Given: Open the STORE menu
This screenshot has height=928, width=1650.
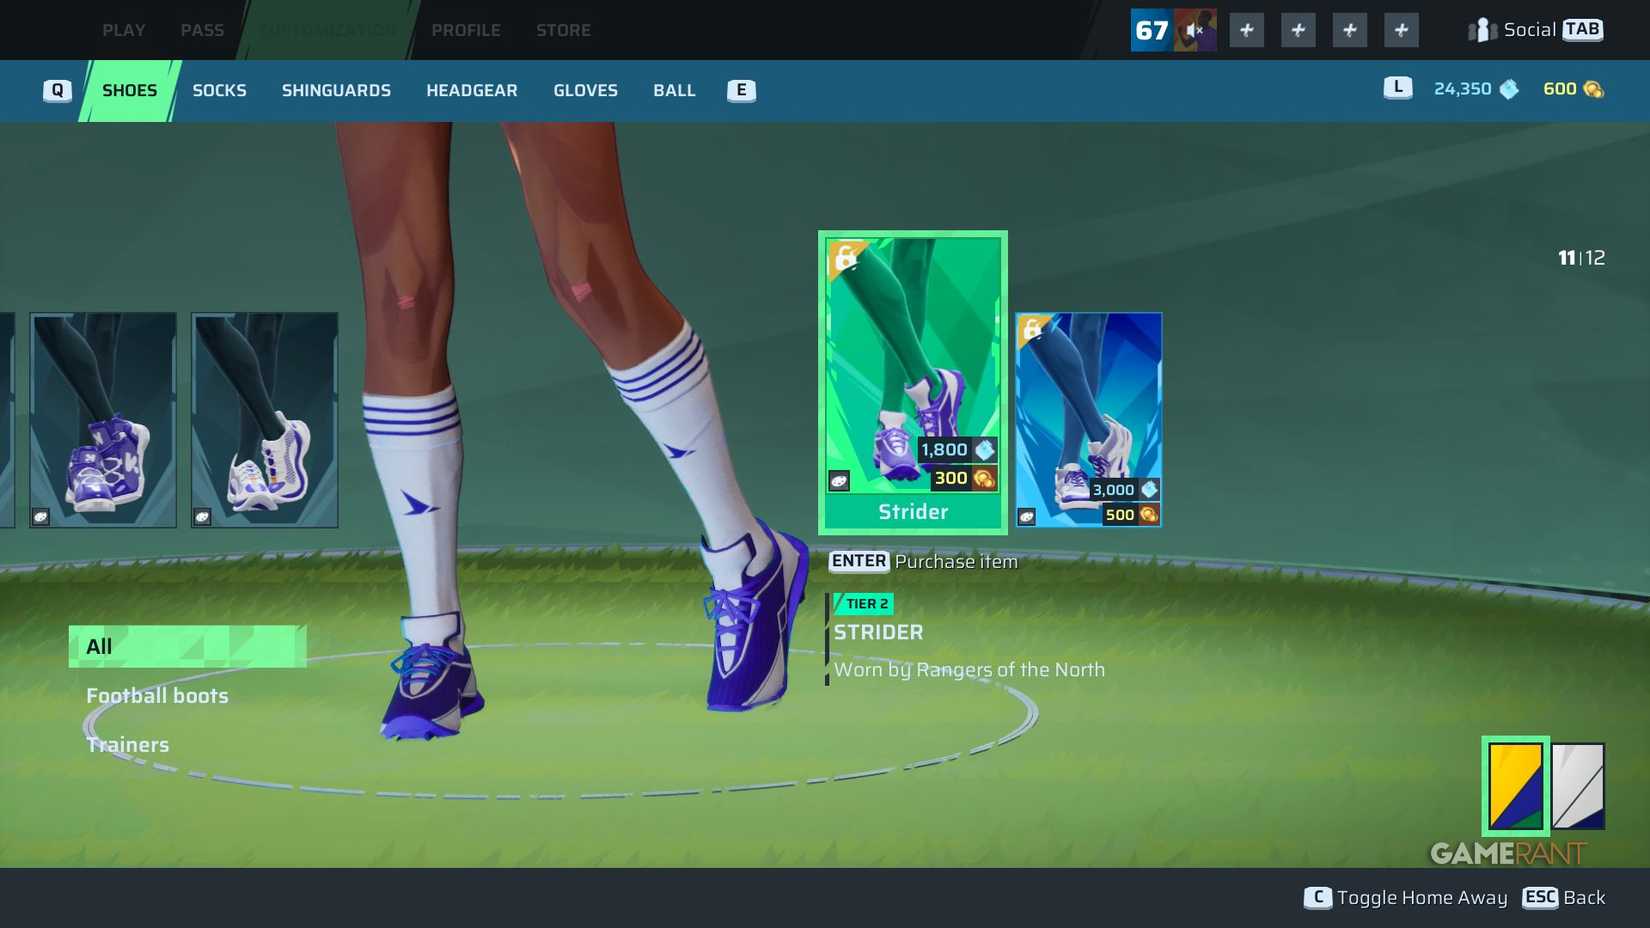Looking at the screenshot, I should pyautogui.click(x=563, y=30).
